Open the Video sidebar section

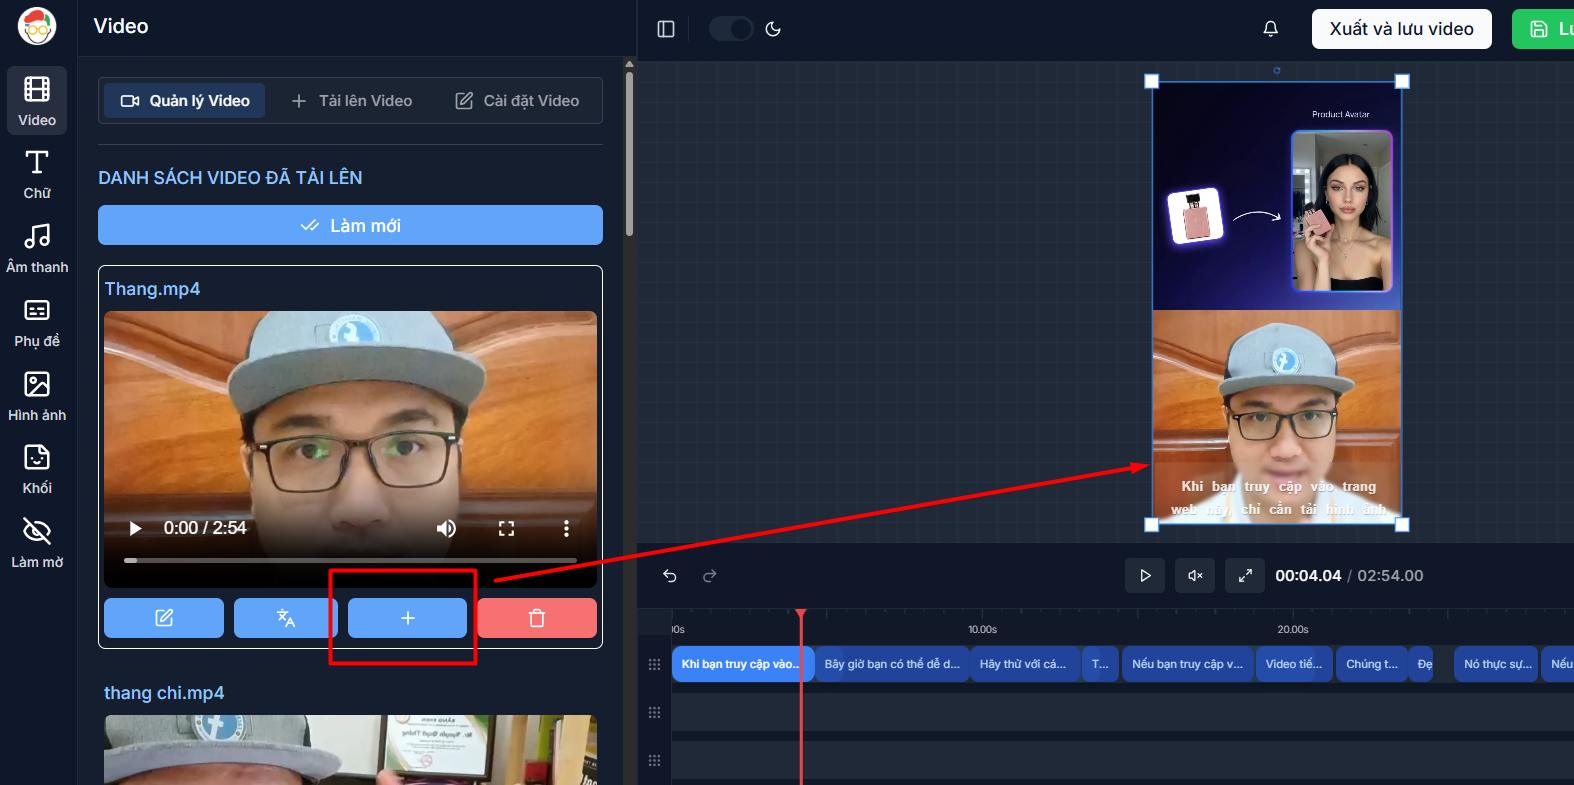point(37,101)
